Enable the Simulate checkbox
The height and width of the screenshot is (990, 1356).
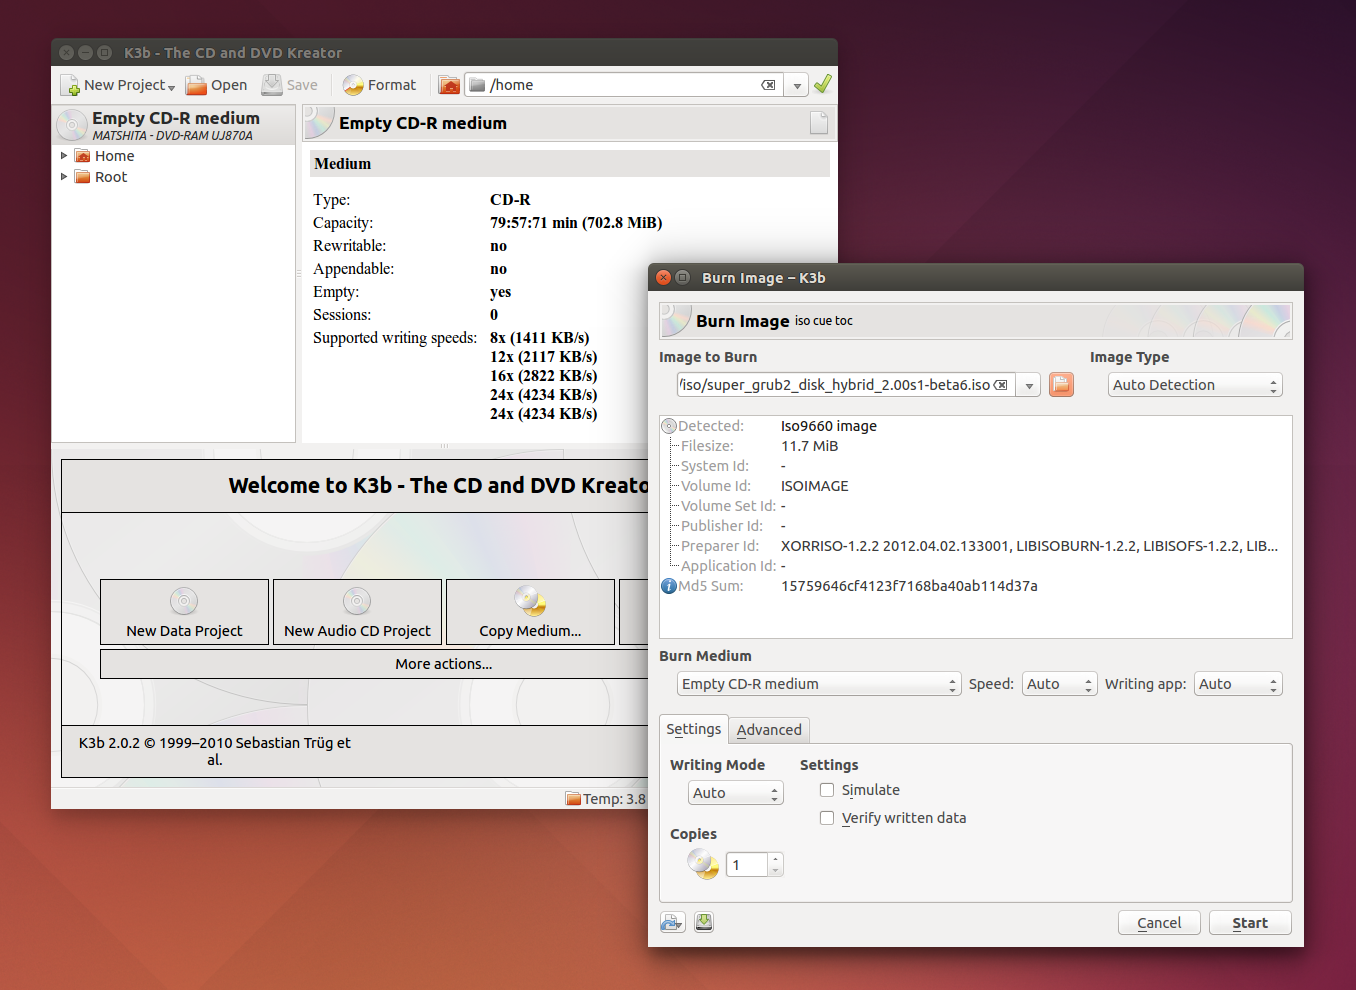[827, 790]
